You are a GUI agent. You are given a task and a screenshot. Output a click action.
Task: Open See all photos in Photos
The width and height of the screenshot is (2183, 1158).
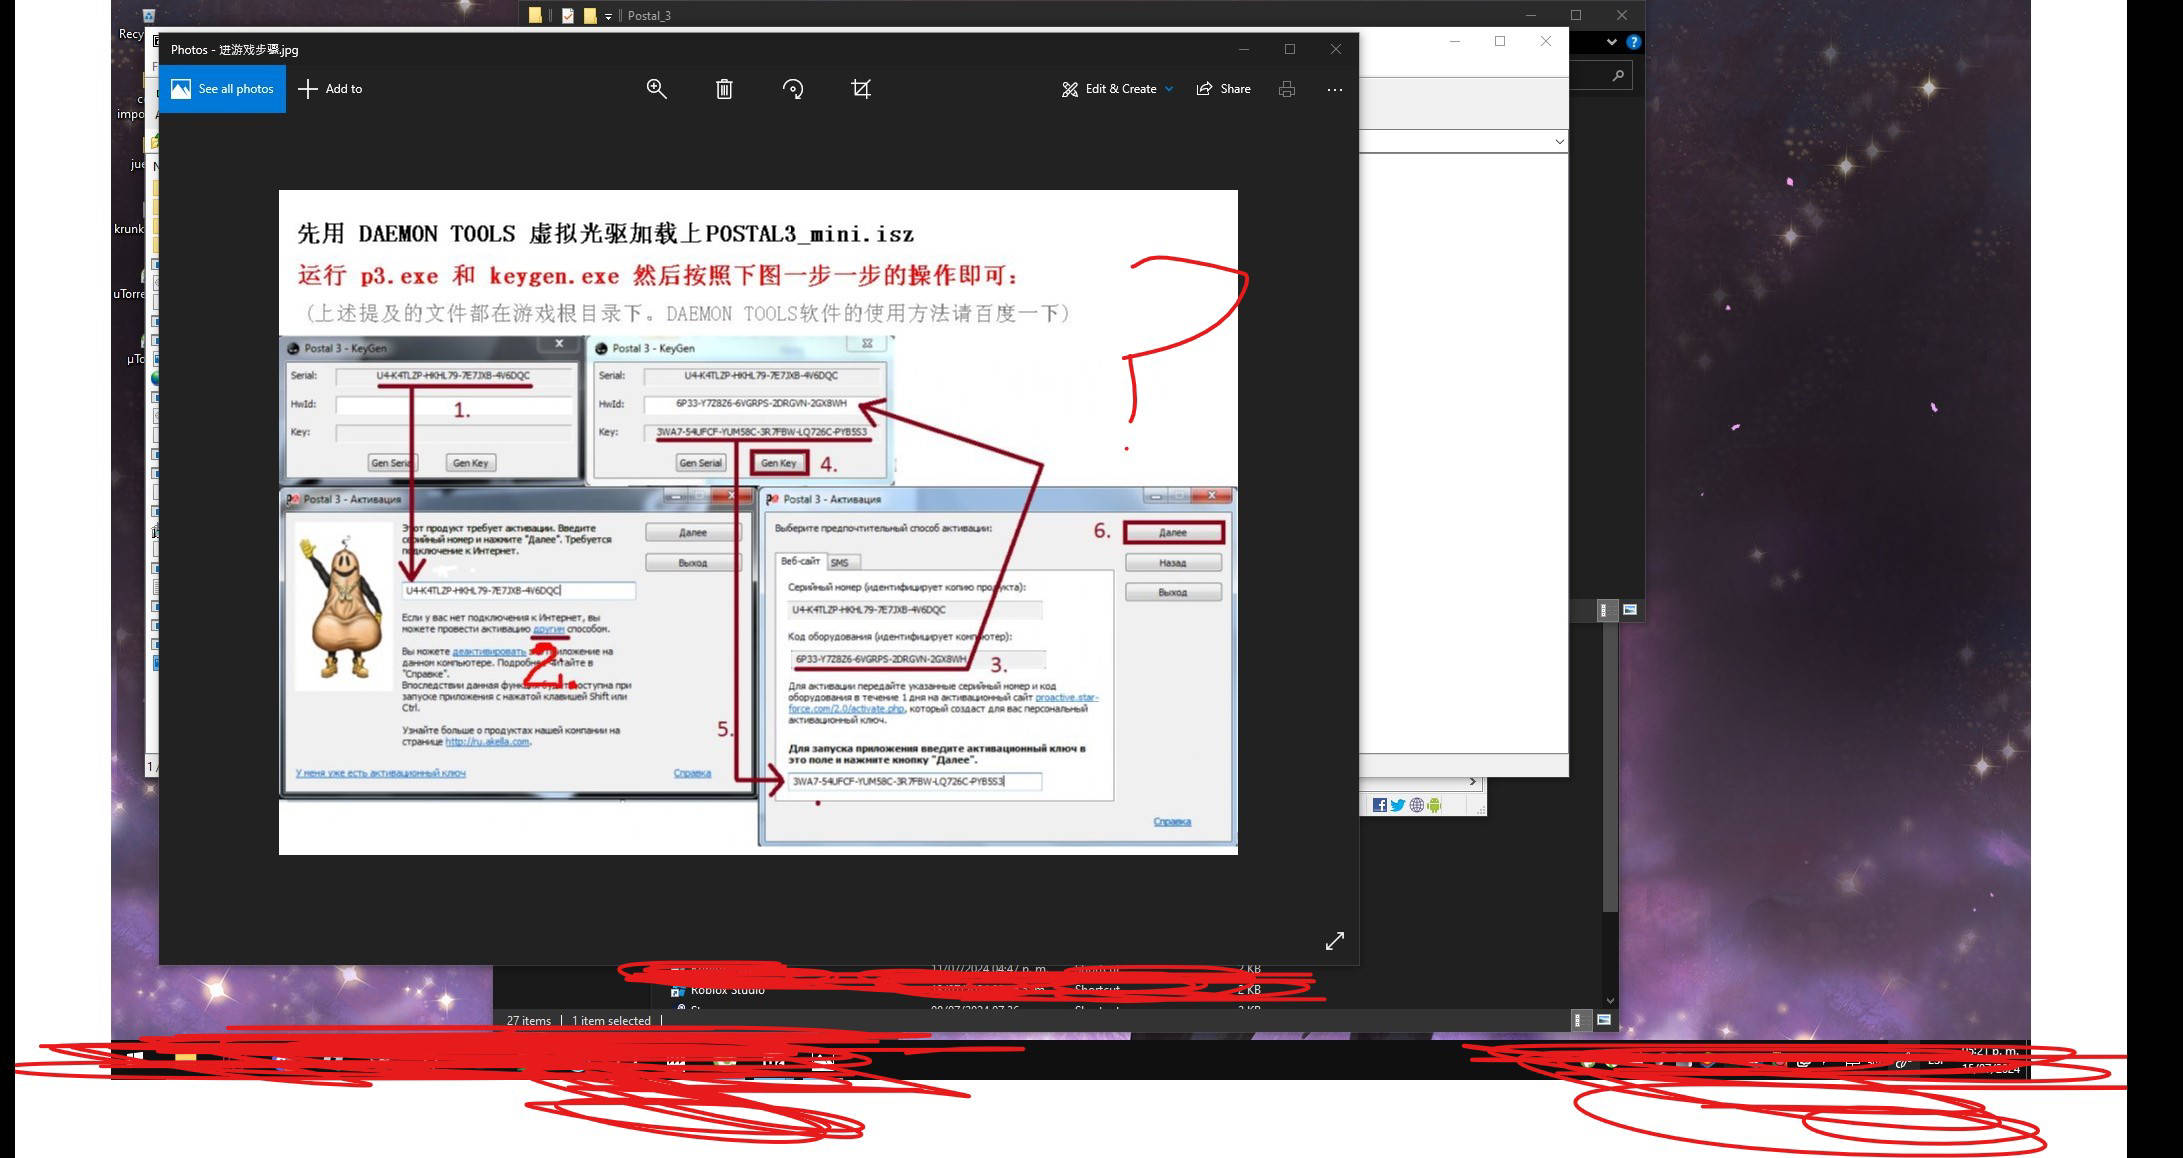pos(222,89)
